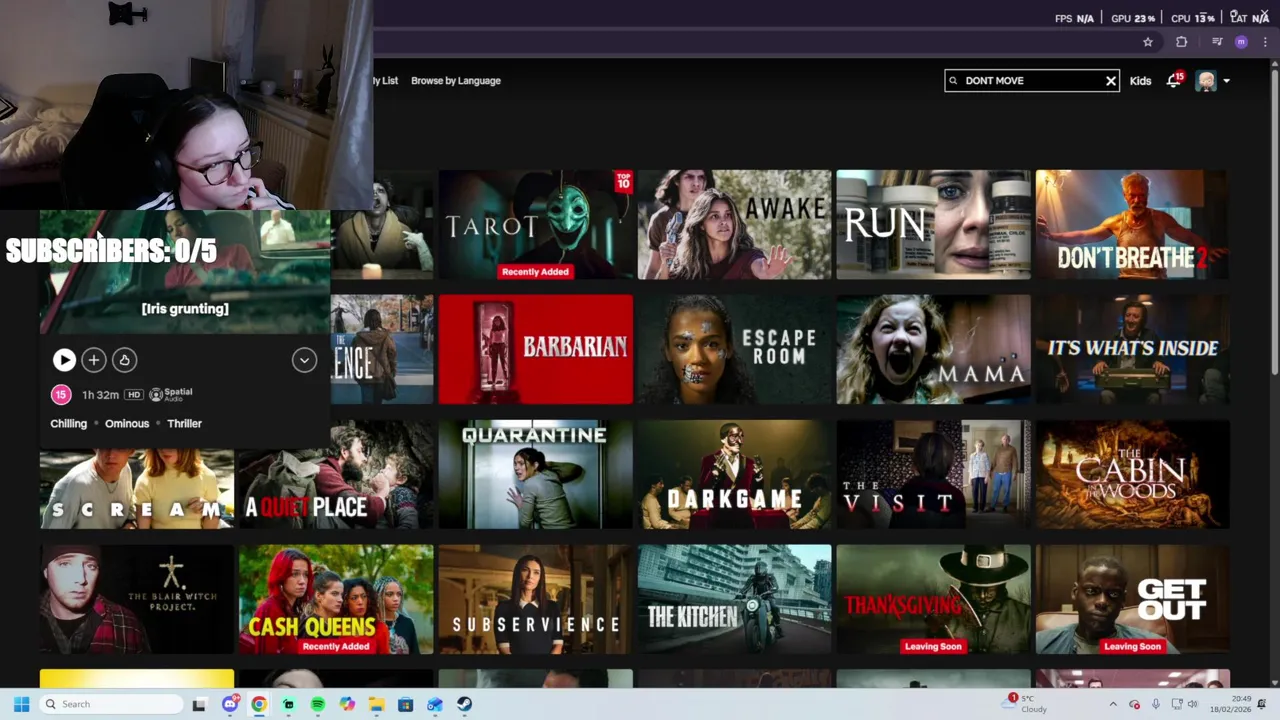Choose the Run movie thumbnail
The width and height of the screenshot is (1280, 720).
coord(933,224)
